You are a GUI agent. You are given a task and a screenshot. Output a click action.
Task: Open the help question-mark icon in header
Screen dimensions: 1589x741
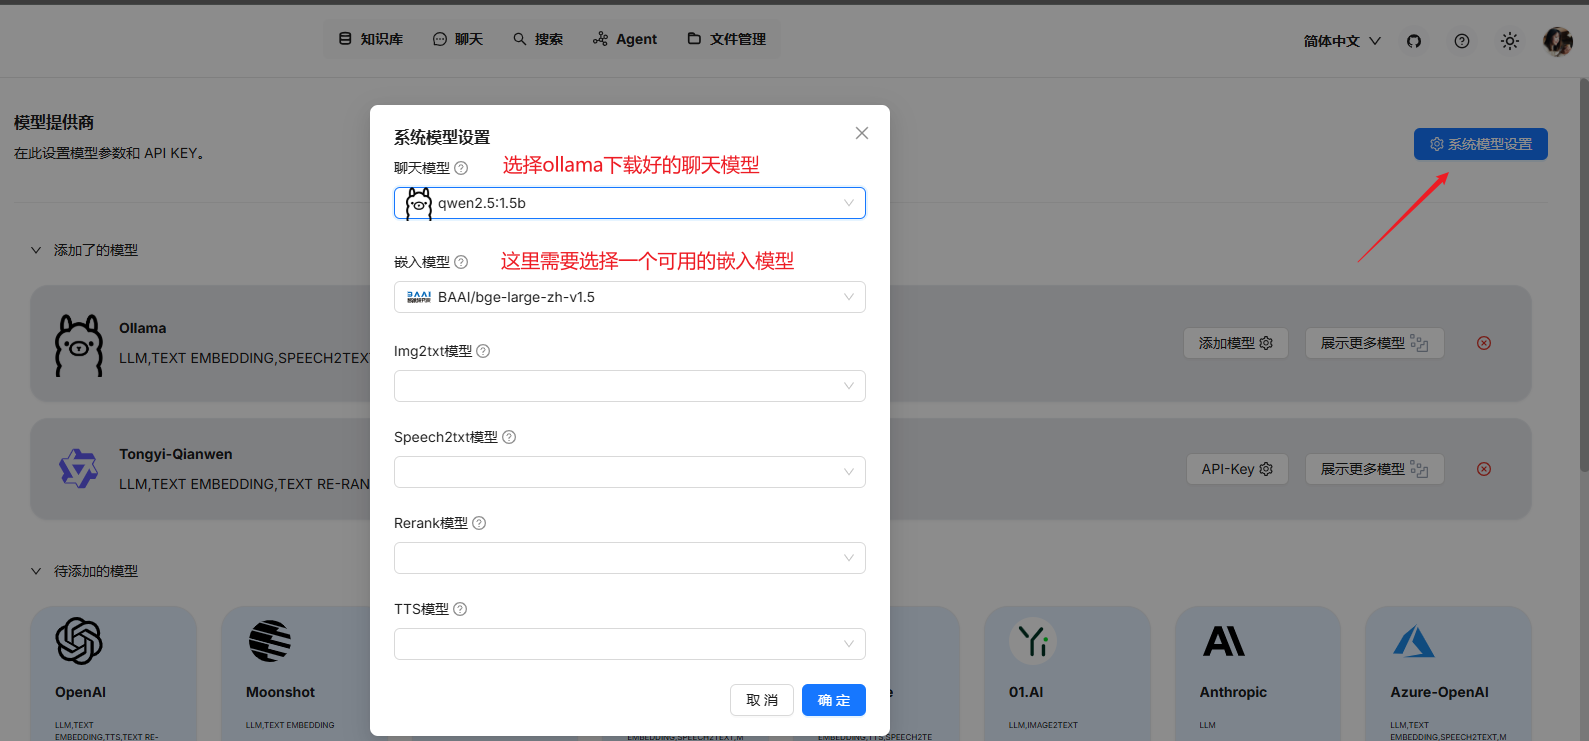pos(1462,41)
